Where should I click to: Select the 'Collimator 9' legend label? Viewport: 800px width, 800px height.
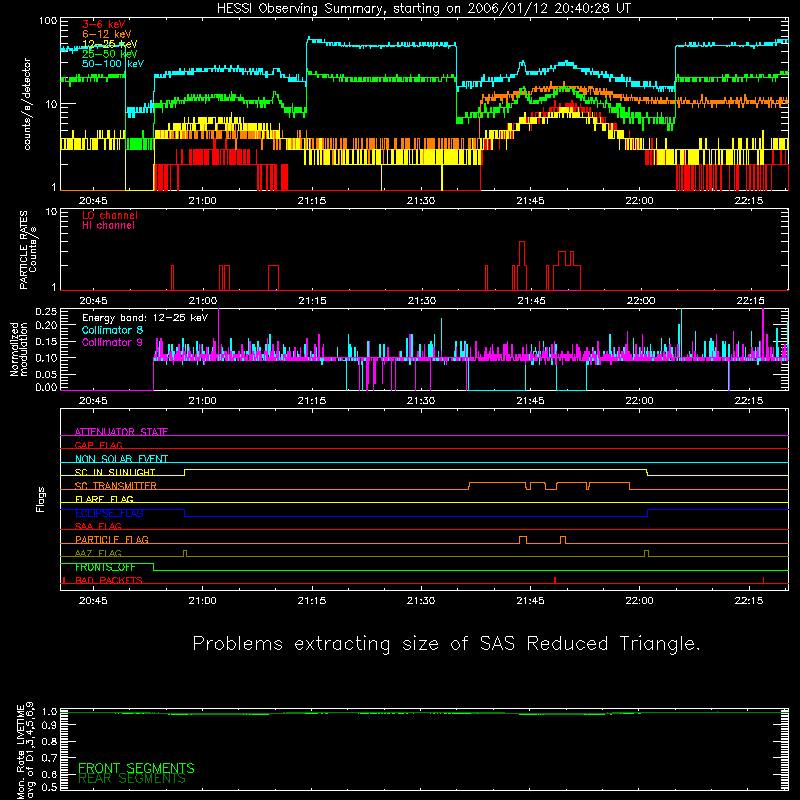[x=112, y=342]
